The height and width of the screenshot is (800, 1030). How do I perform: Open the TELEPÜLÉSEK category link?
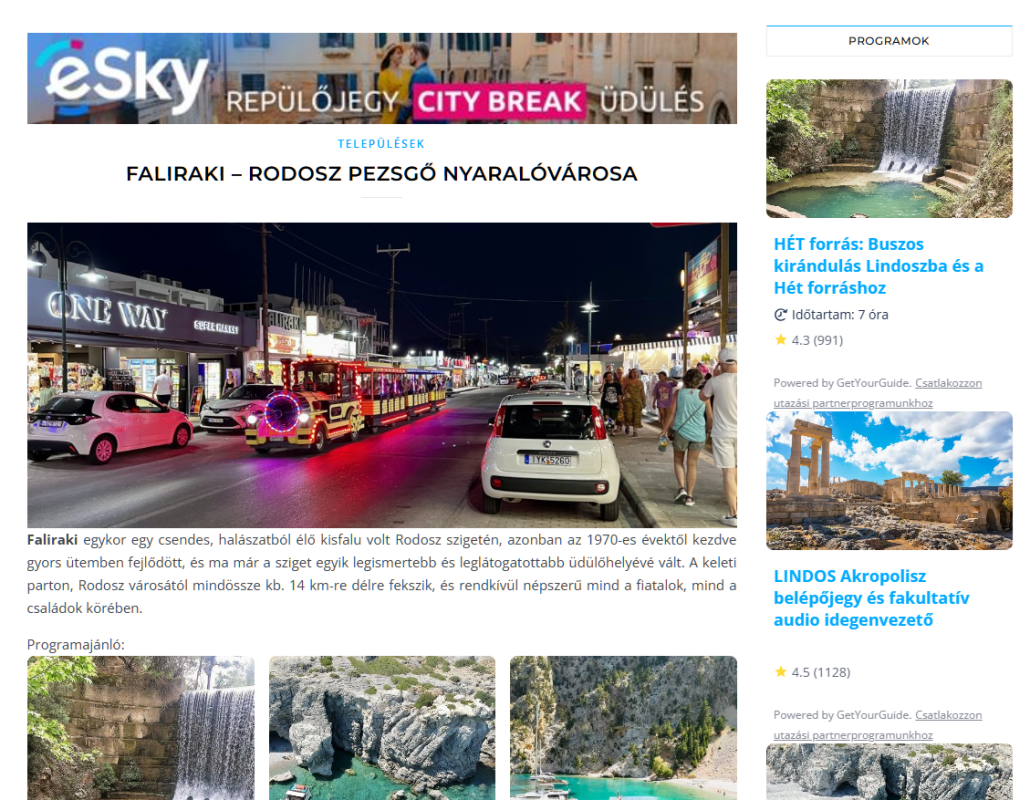coord(381,144)
